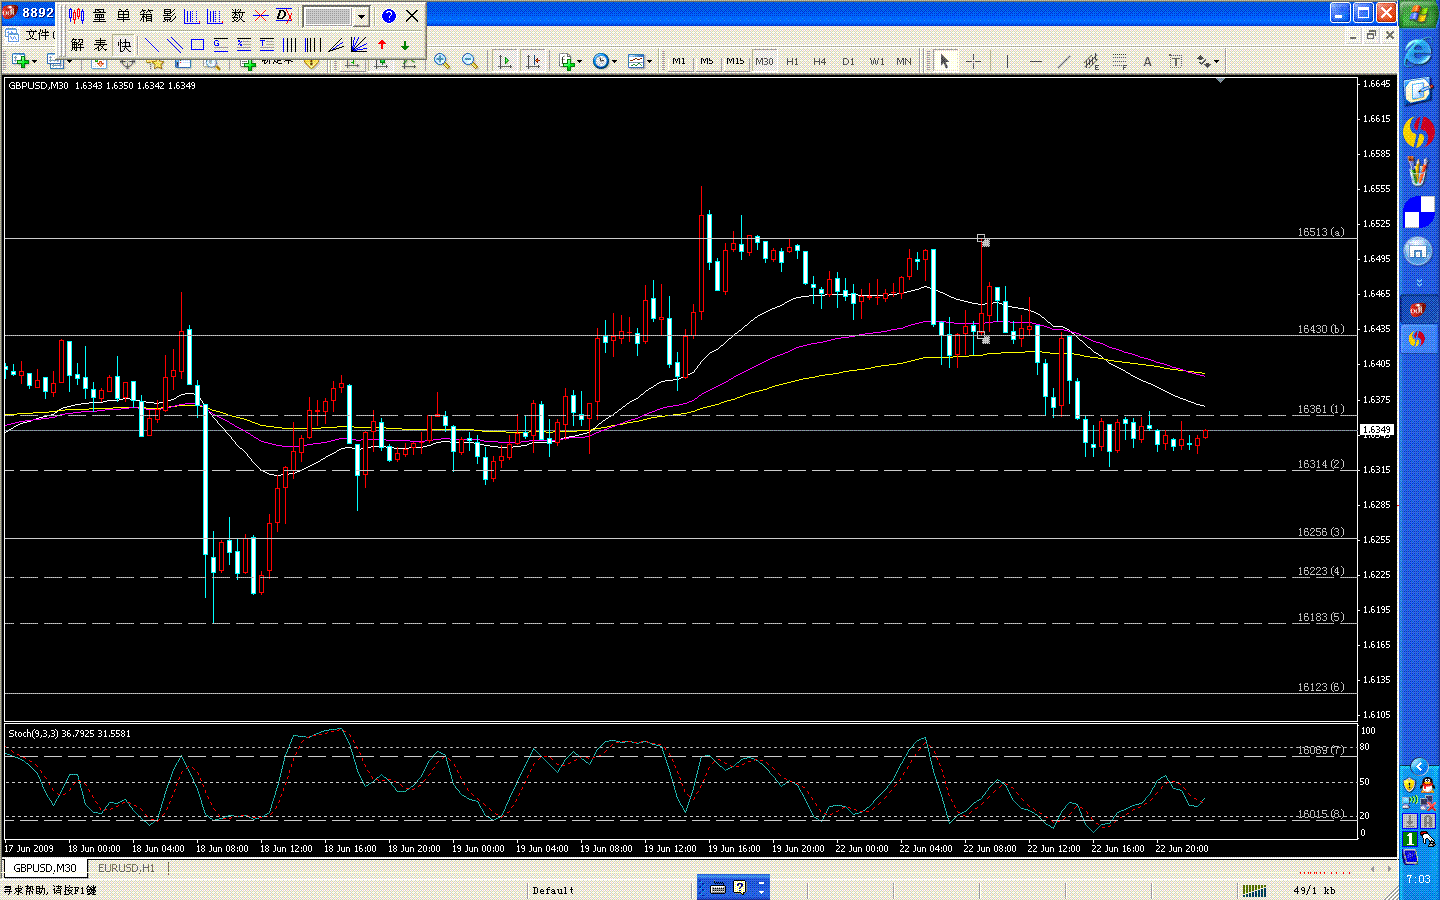Open help via blue question mark icon
The width and height of the screenshot is (1440, 900).
(x=389, y=16)
